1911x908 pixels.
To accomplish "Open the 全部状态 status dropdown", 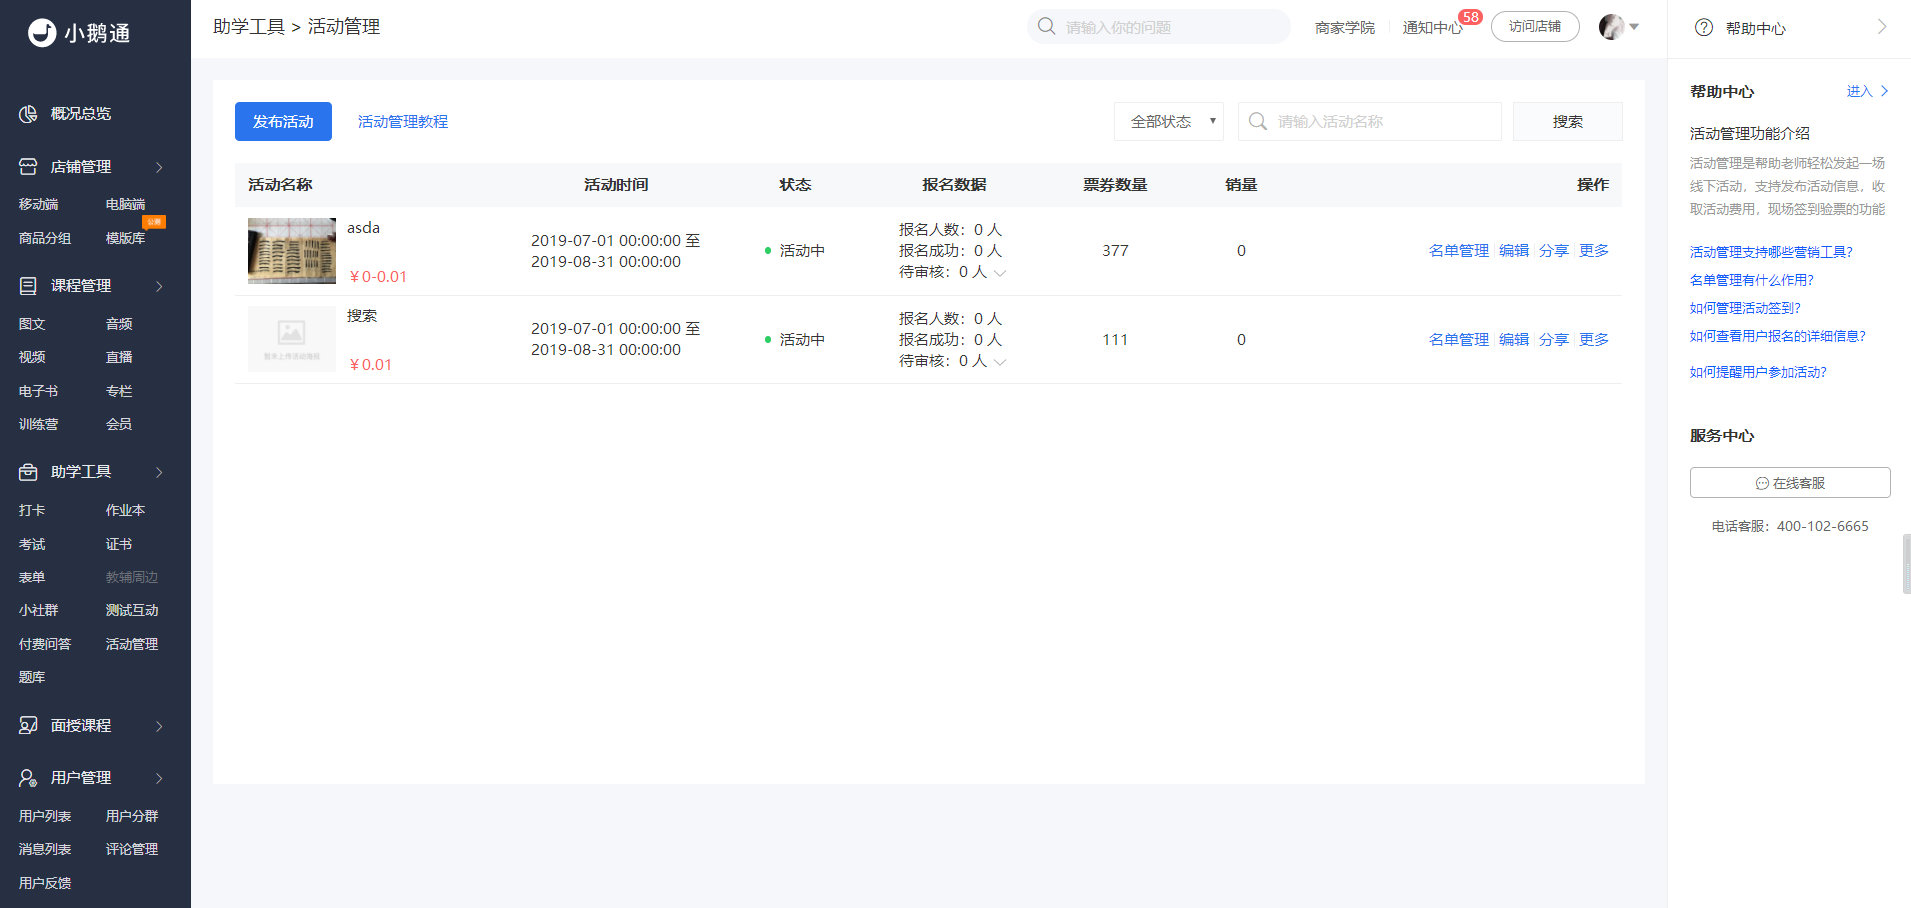I will point(1169,122).
